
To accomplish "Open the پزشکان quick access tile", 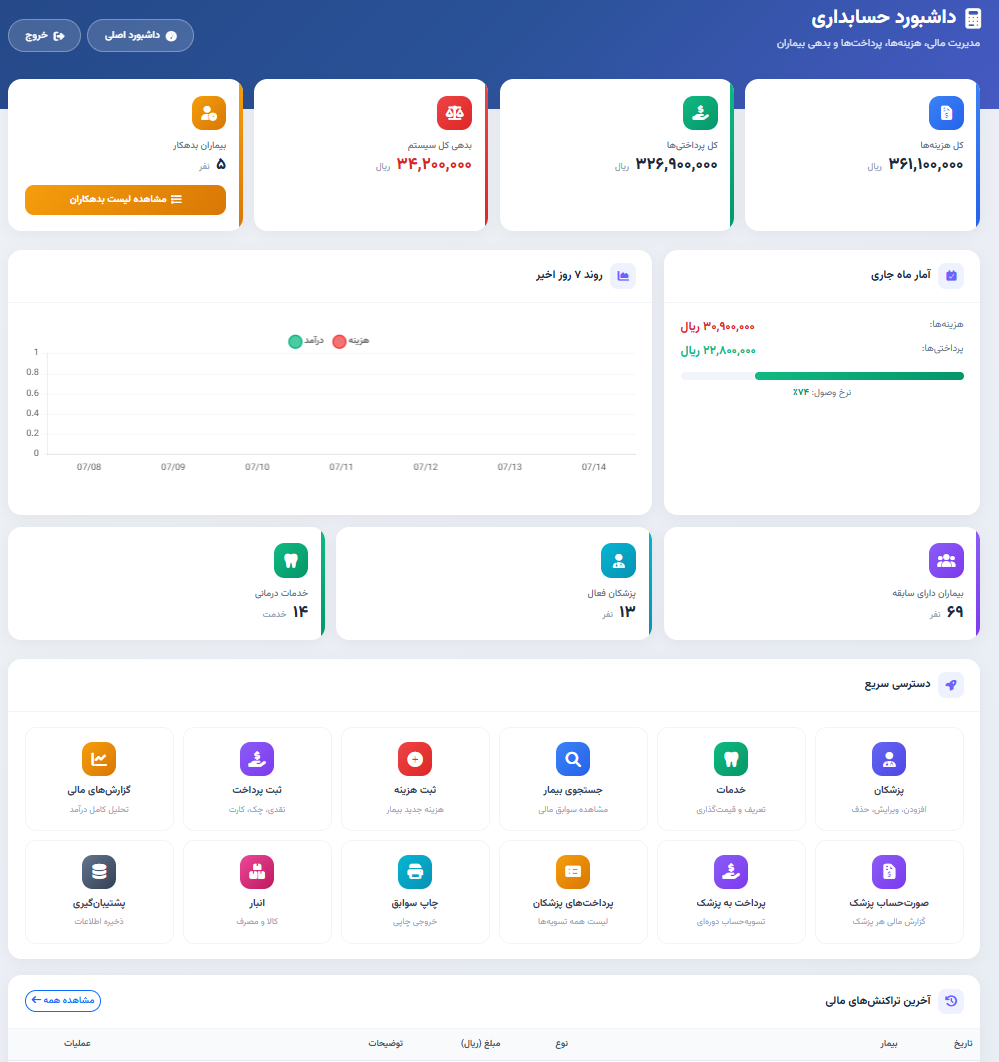I will click(x=889, y=779).
